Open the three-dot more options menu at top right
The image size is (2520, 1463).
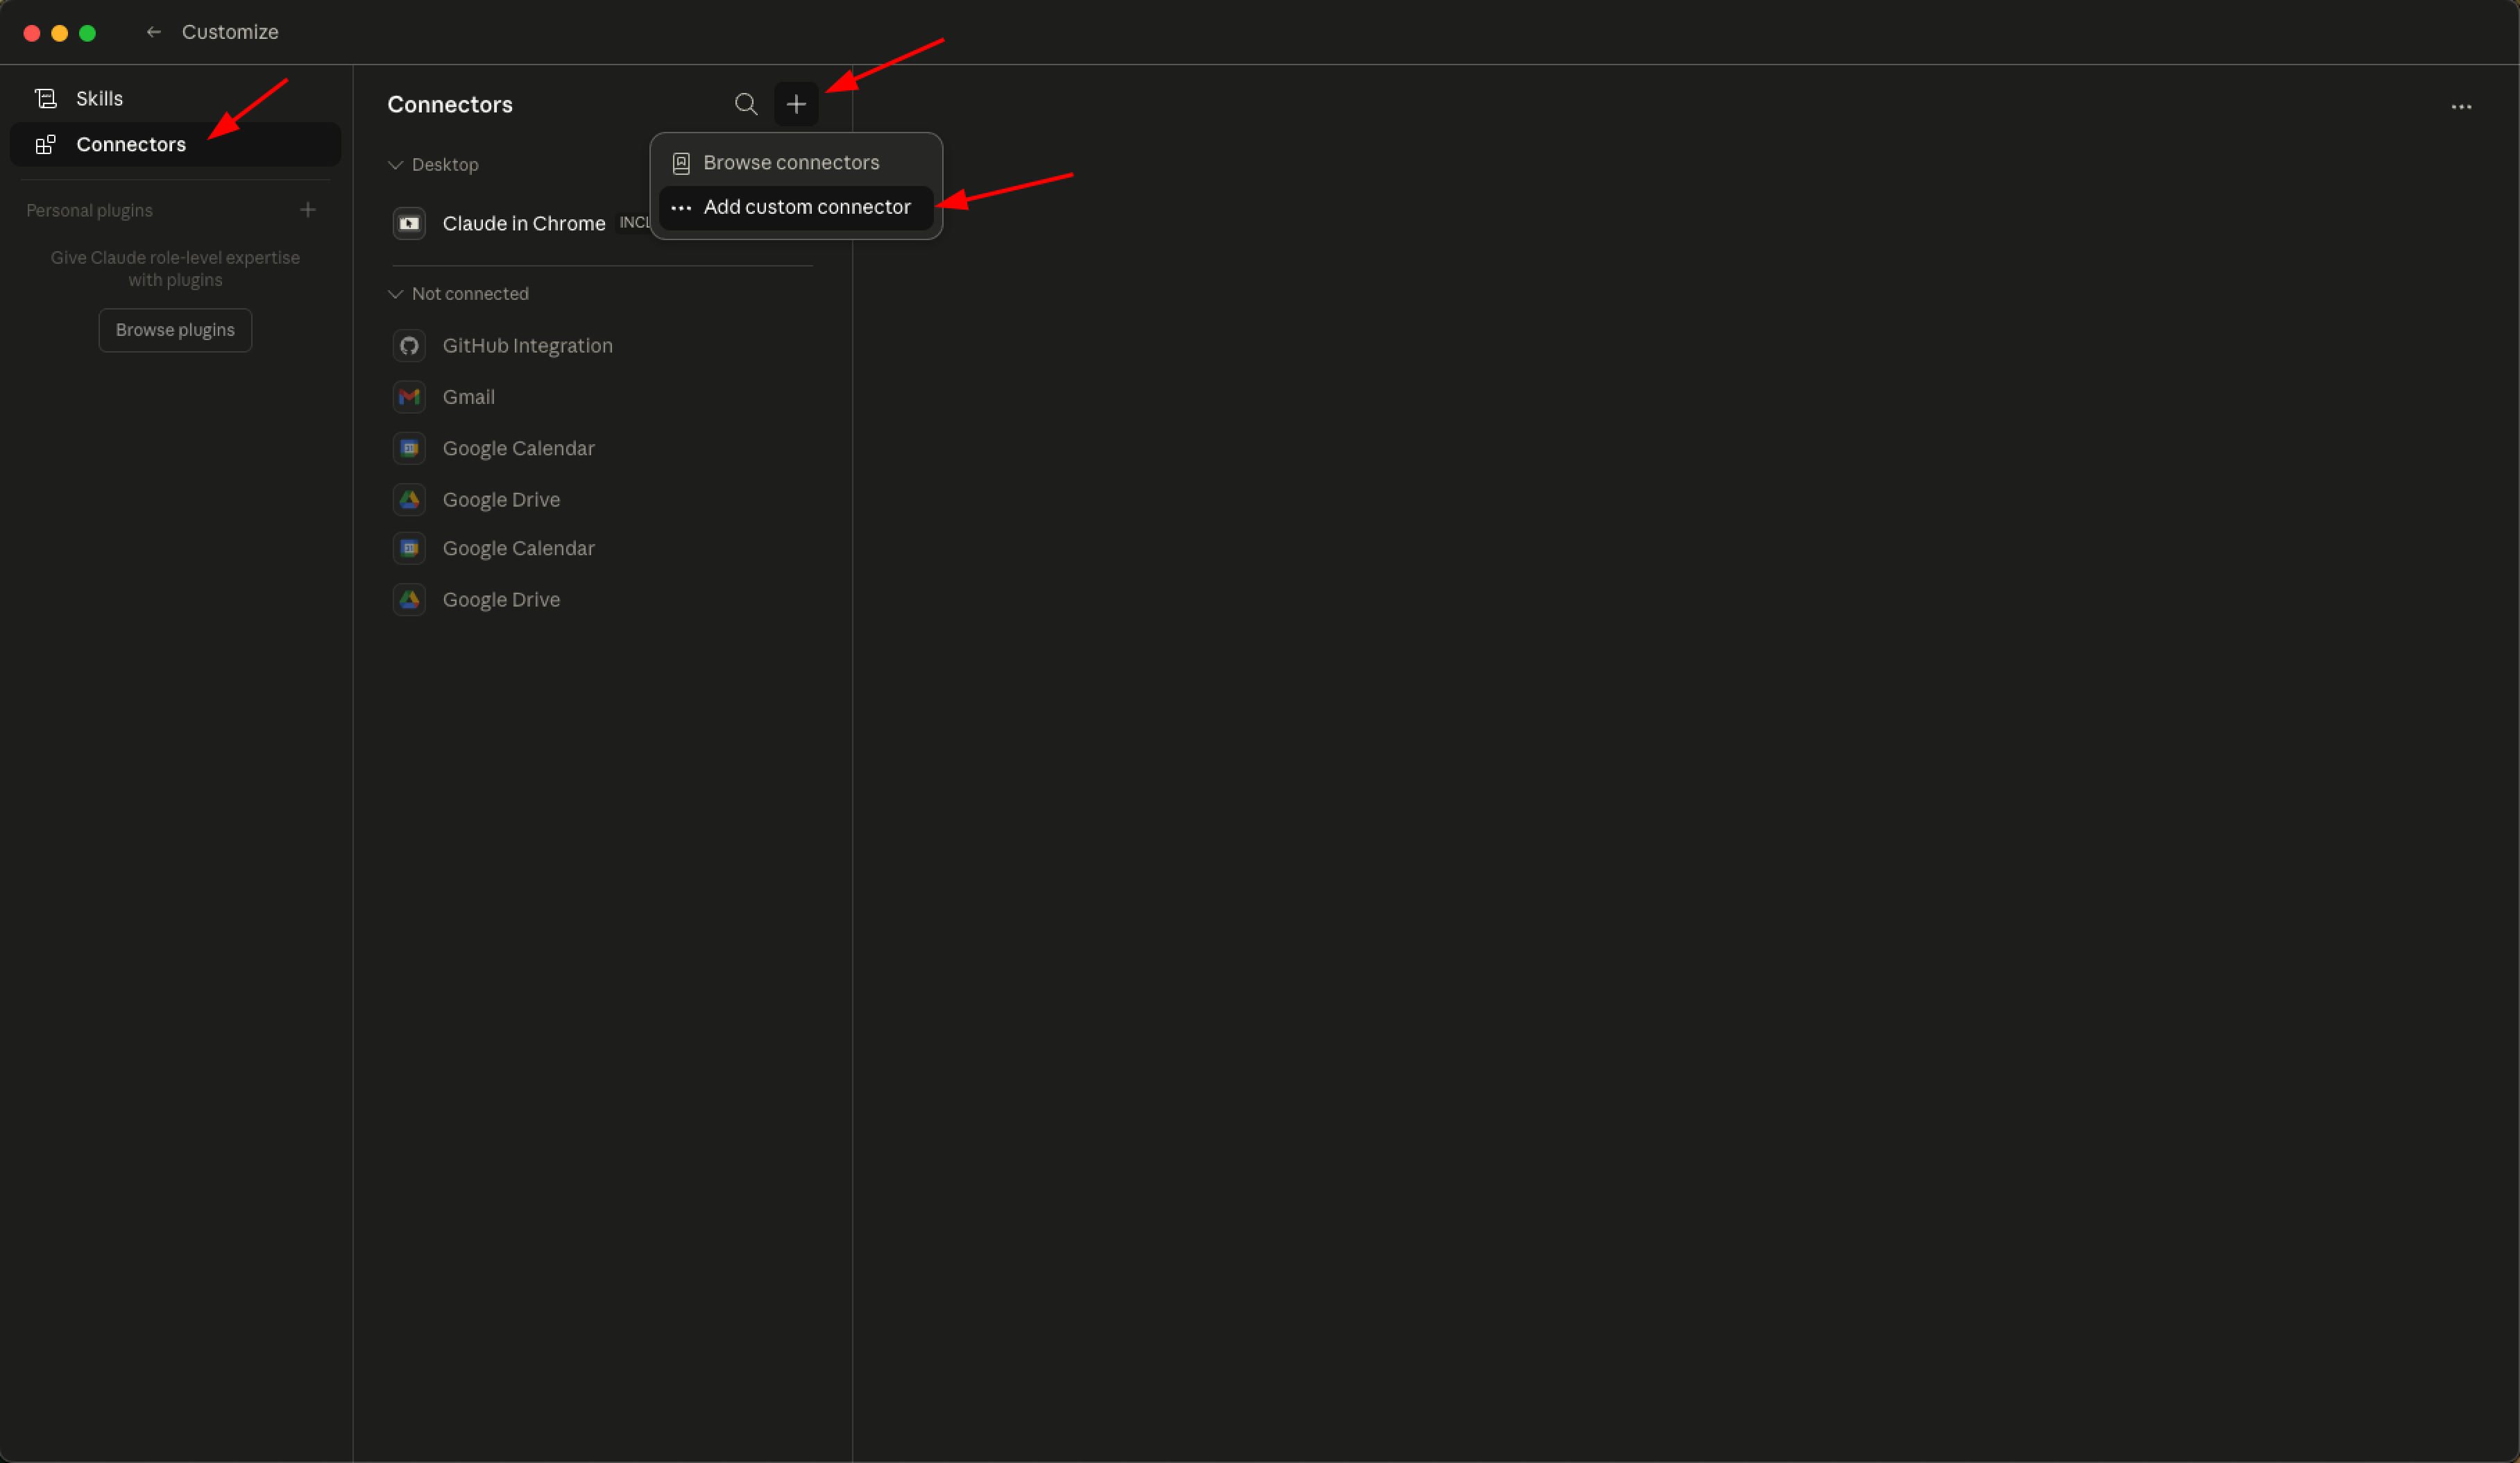(x=2461, y=106)
